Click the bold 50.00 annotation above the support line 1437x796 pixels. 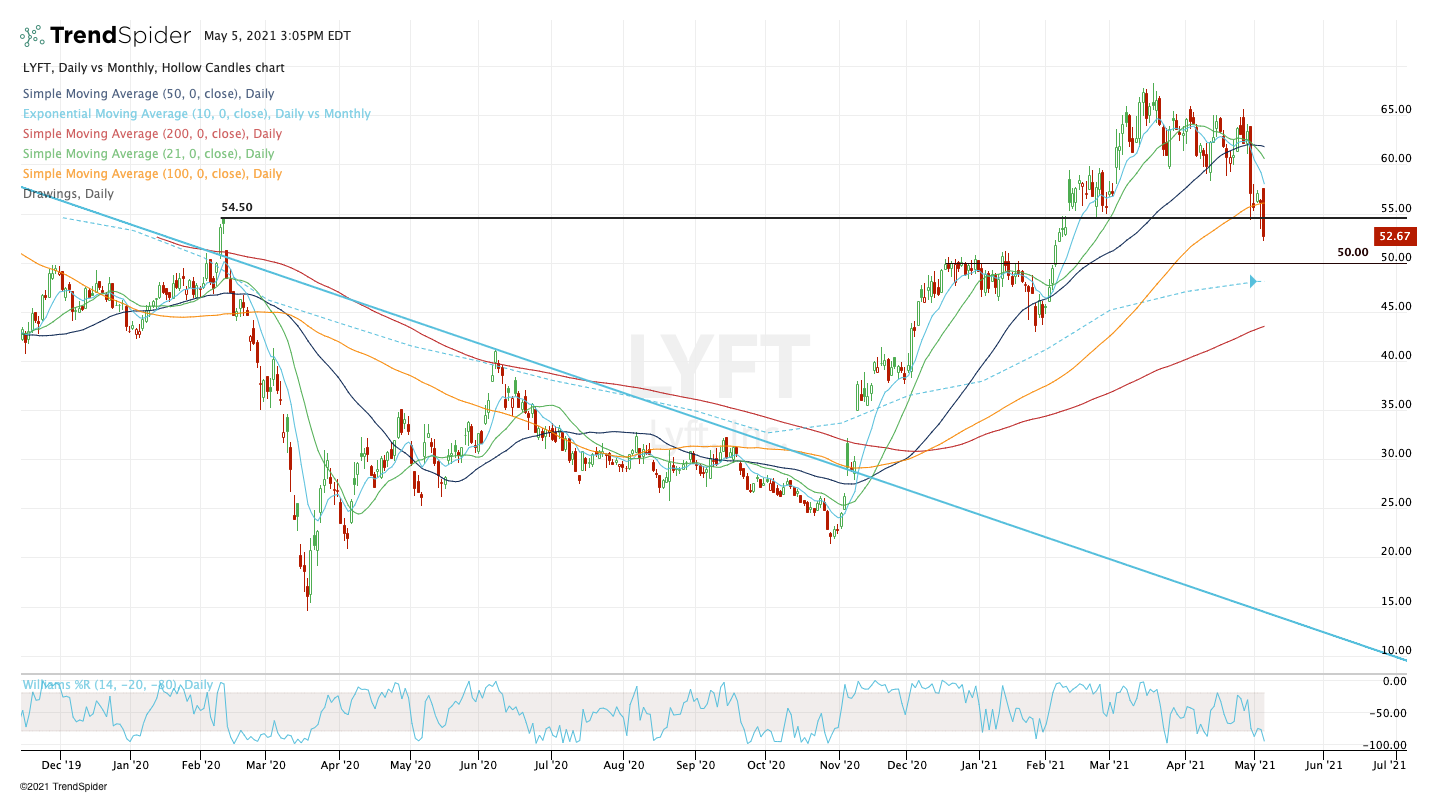[x=1352, y=252]
